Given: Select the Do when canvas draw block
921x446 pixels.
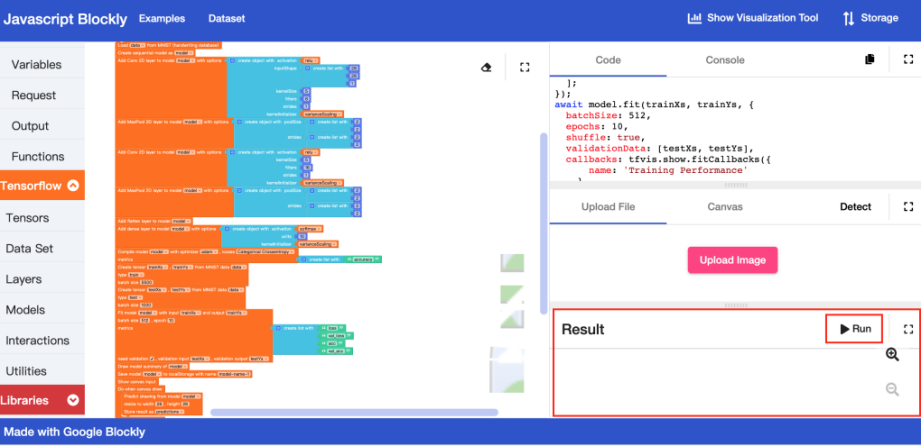Looking at the screenshot, I should pos(140,389).
